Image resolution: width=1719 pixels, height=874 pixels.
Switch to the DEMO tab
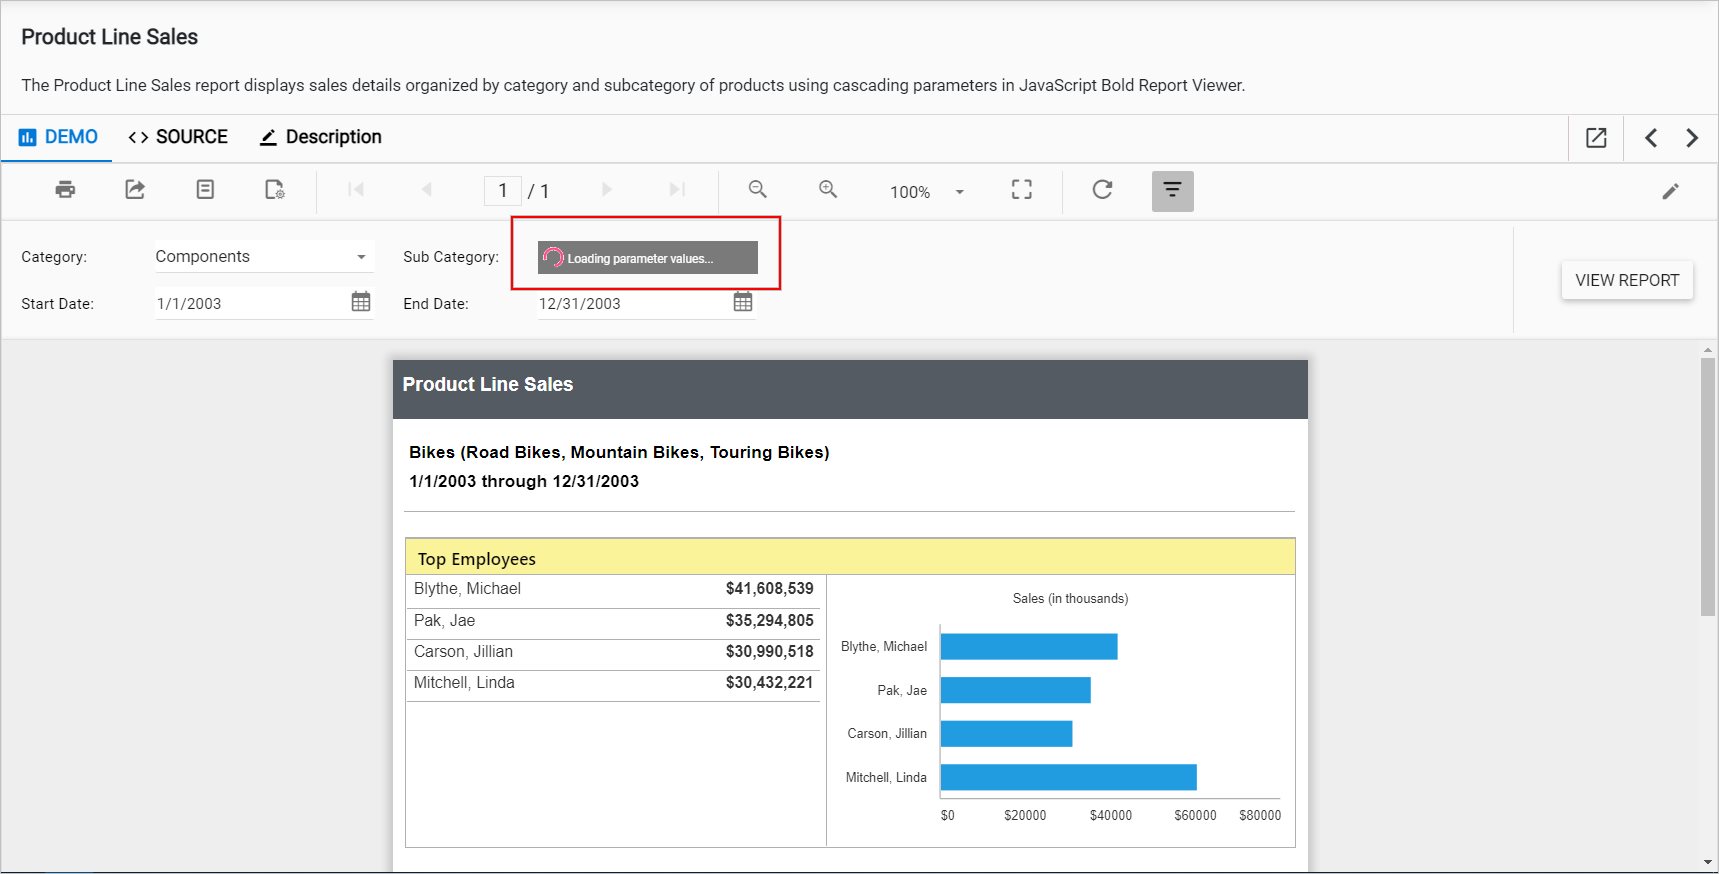point(58,137)
